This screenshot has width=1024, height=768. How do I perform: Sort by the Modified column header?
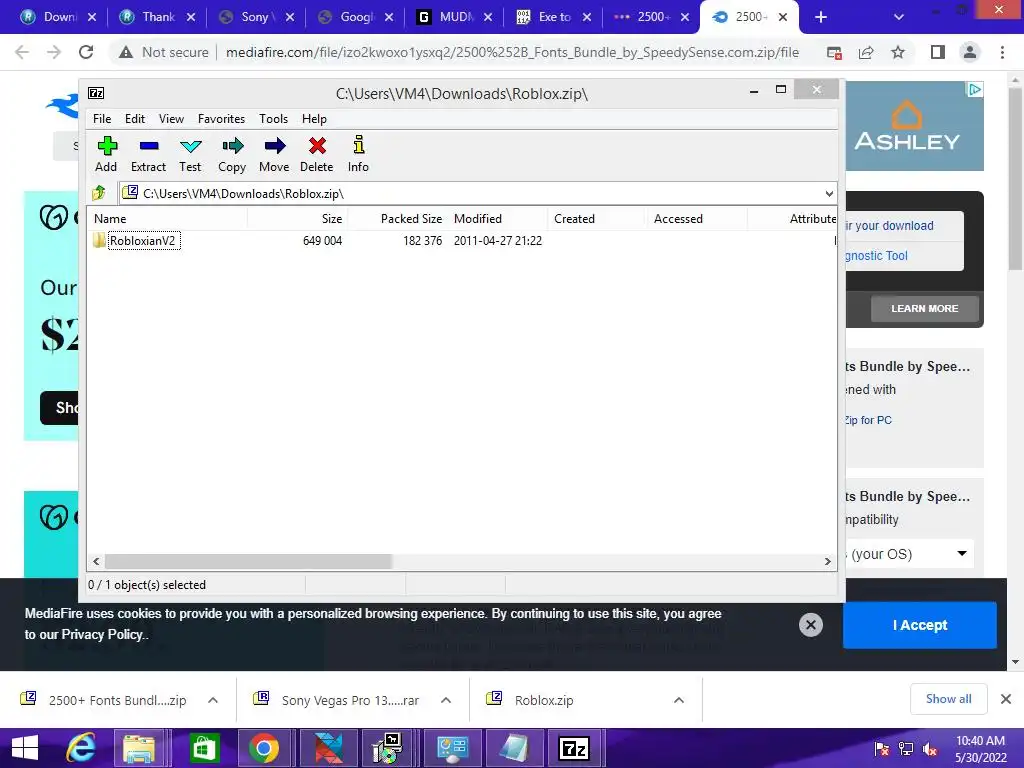498,219
